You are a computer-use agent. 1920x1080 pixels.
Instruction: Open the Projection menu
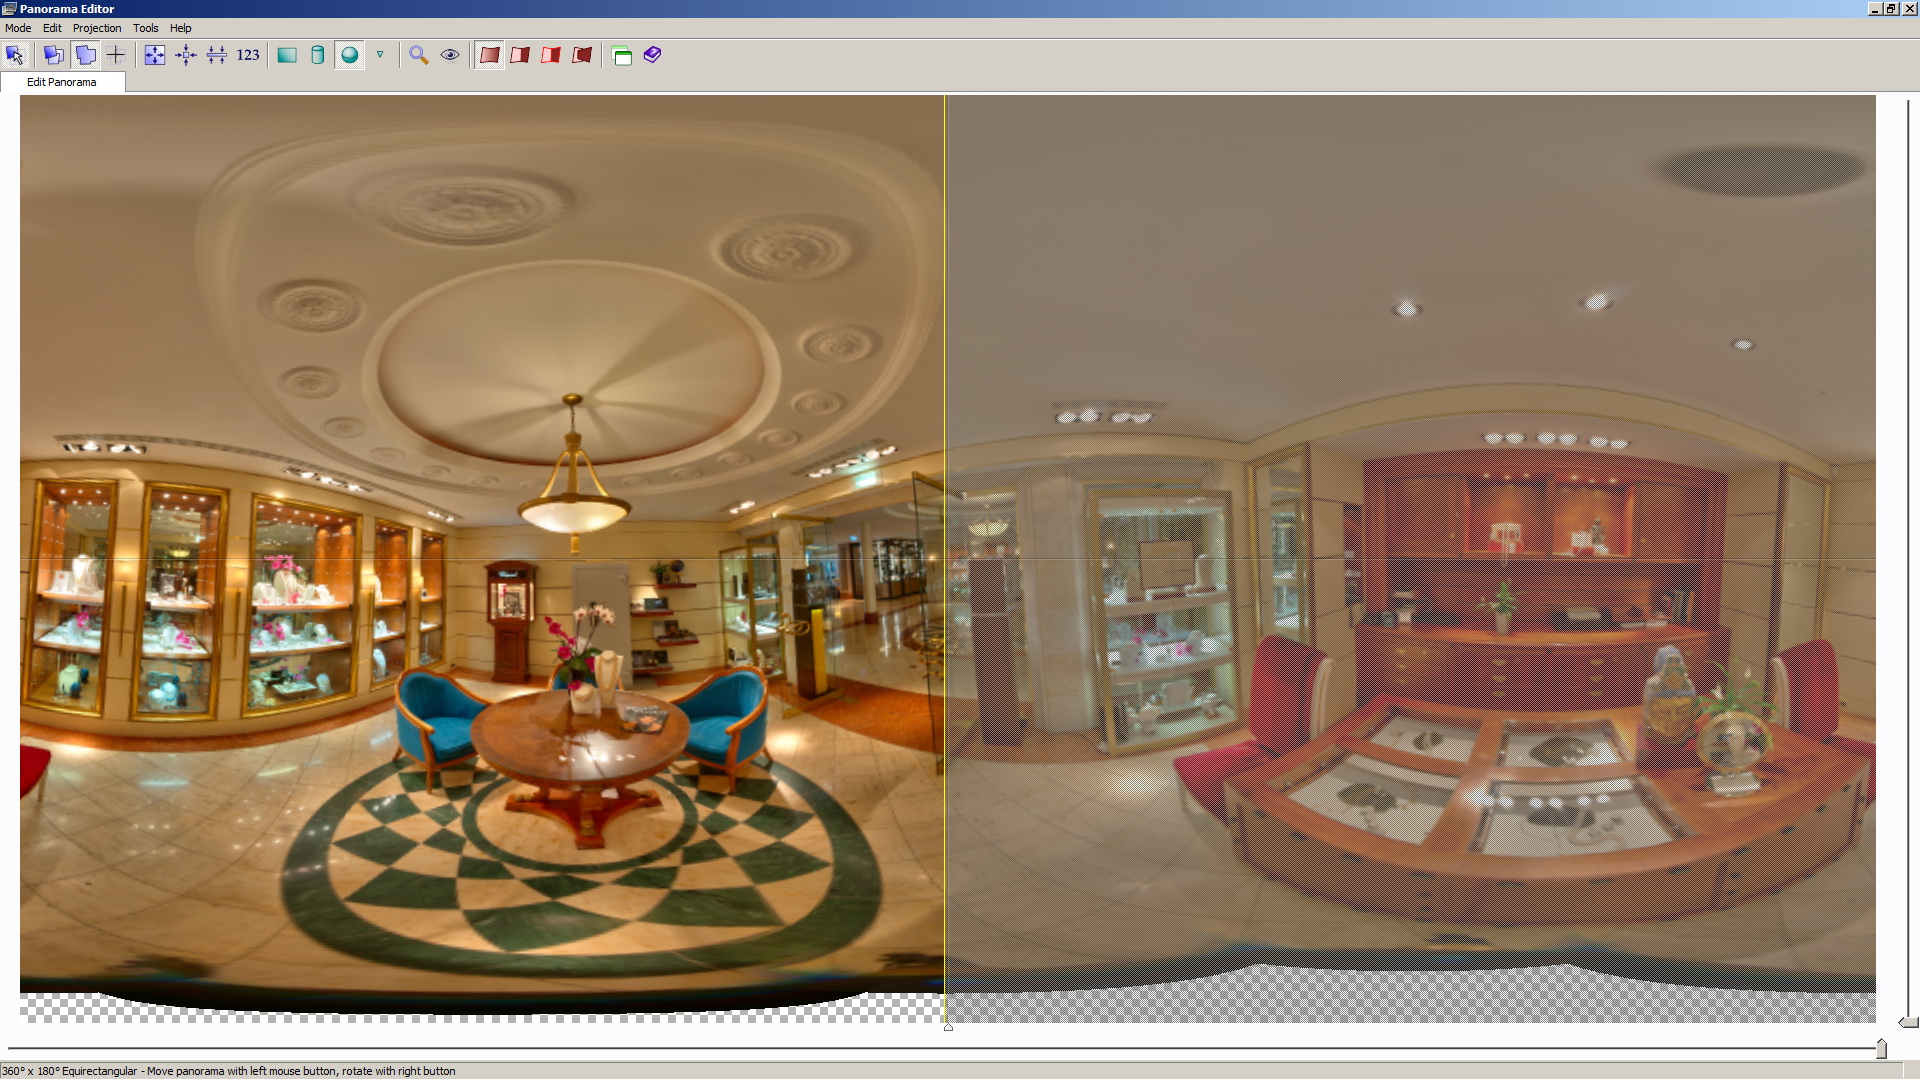point(97,28)
